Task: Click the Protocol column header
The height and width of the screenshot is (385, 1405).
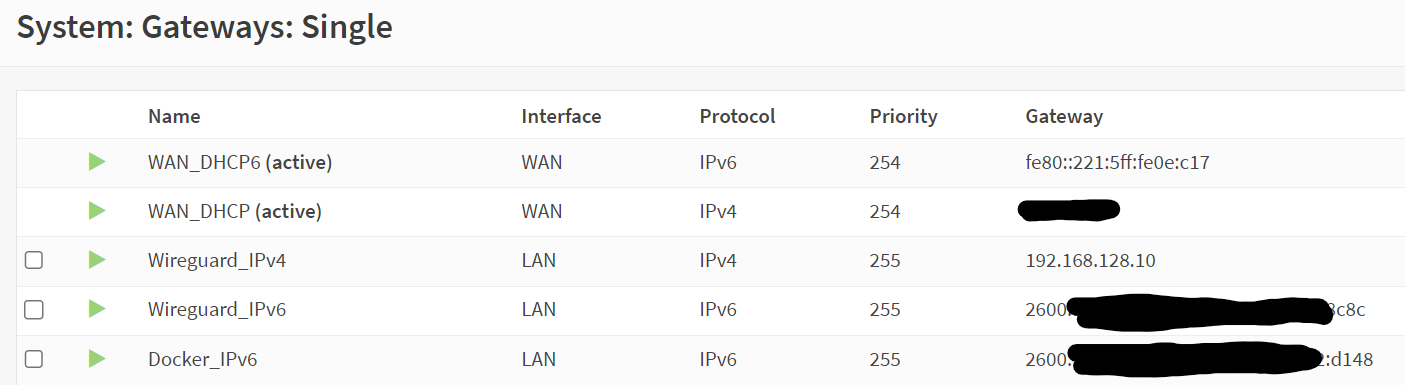Action: [x=737, y=116]
